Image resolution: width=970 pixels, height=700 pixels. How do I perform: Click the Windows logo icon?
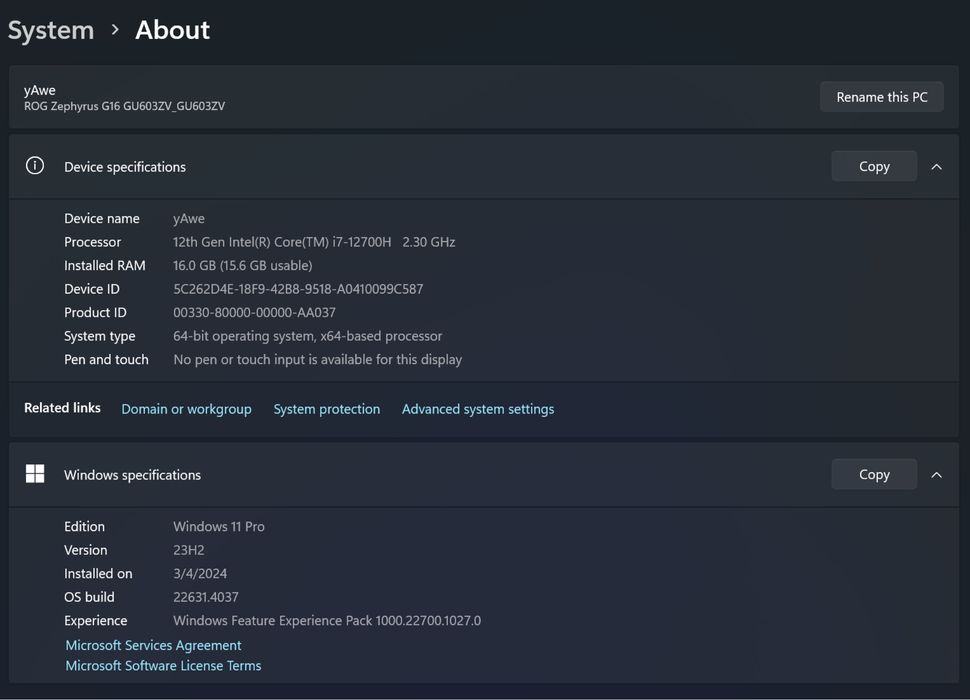tap(35, 474)
